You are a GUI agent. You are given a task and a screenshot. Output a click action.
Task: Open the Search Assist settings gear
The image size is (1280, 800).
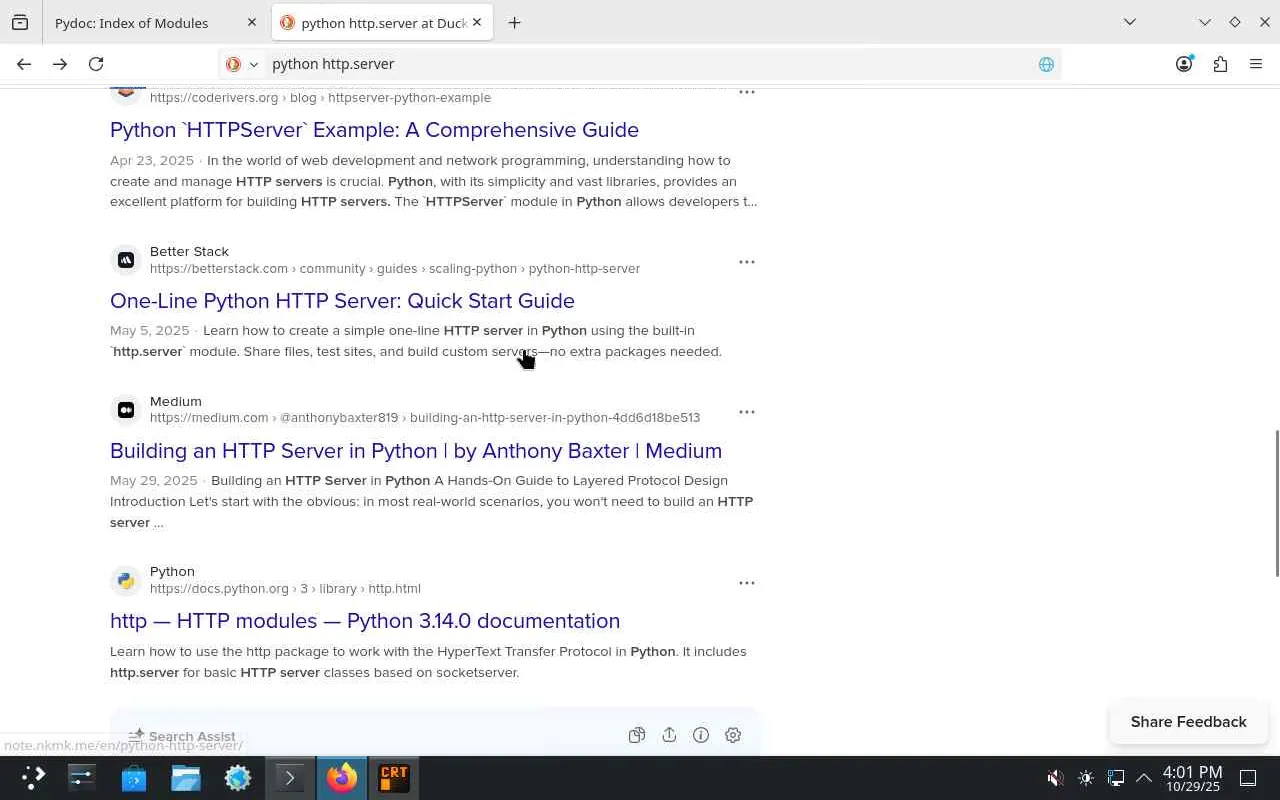pyautogui.click(x=733, y=735)
